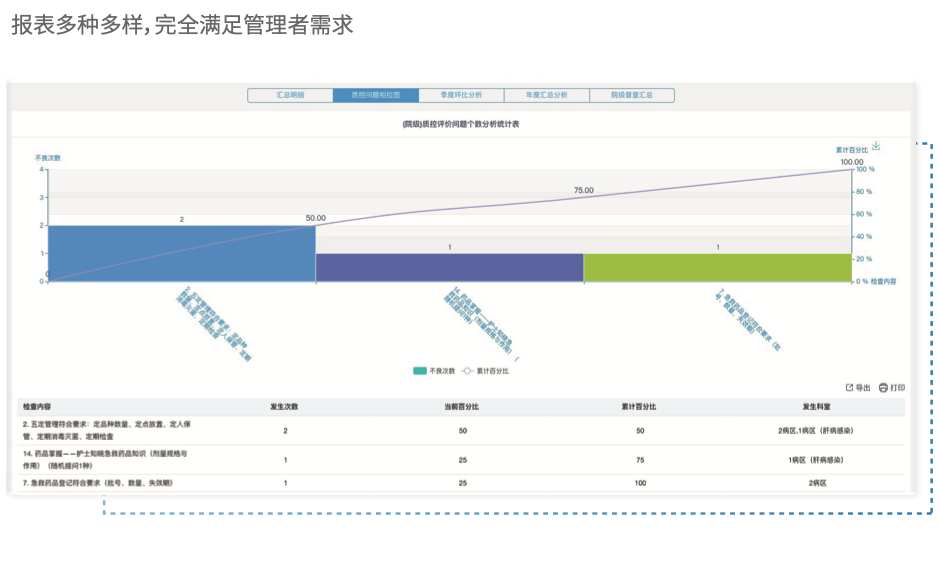Click the 当前百分比 column header

(462, 407)
